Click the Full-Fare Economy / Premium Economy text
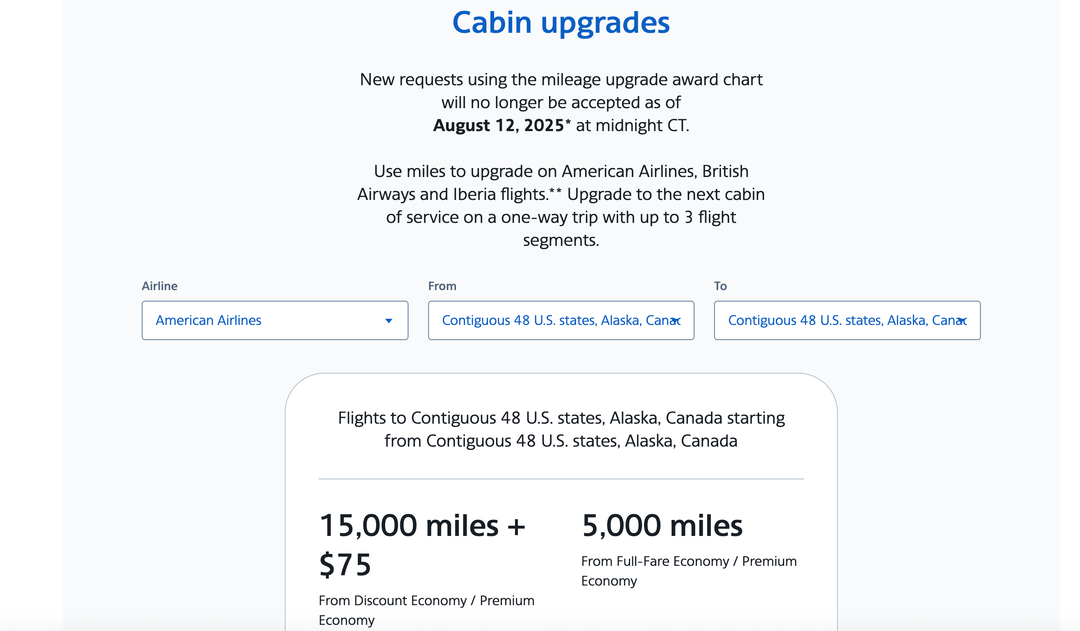 coord(689,570)
